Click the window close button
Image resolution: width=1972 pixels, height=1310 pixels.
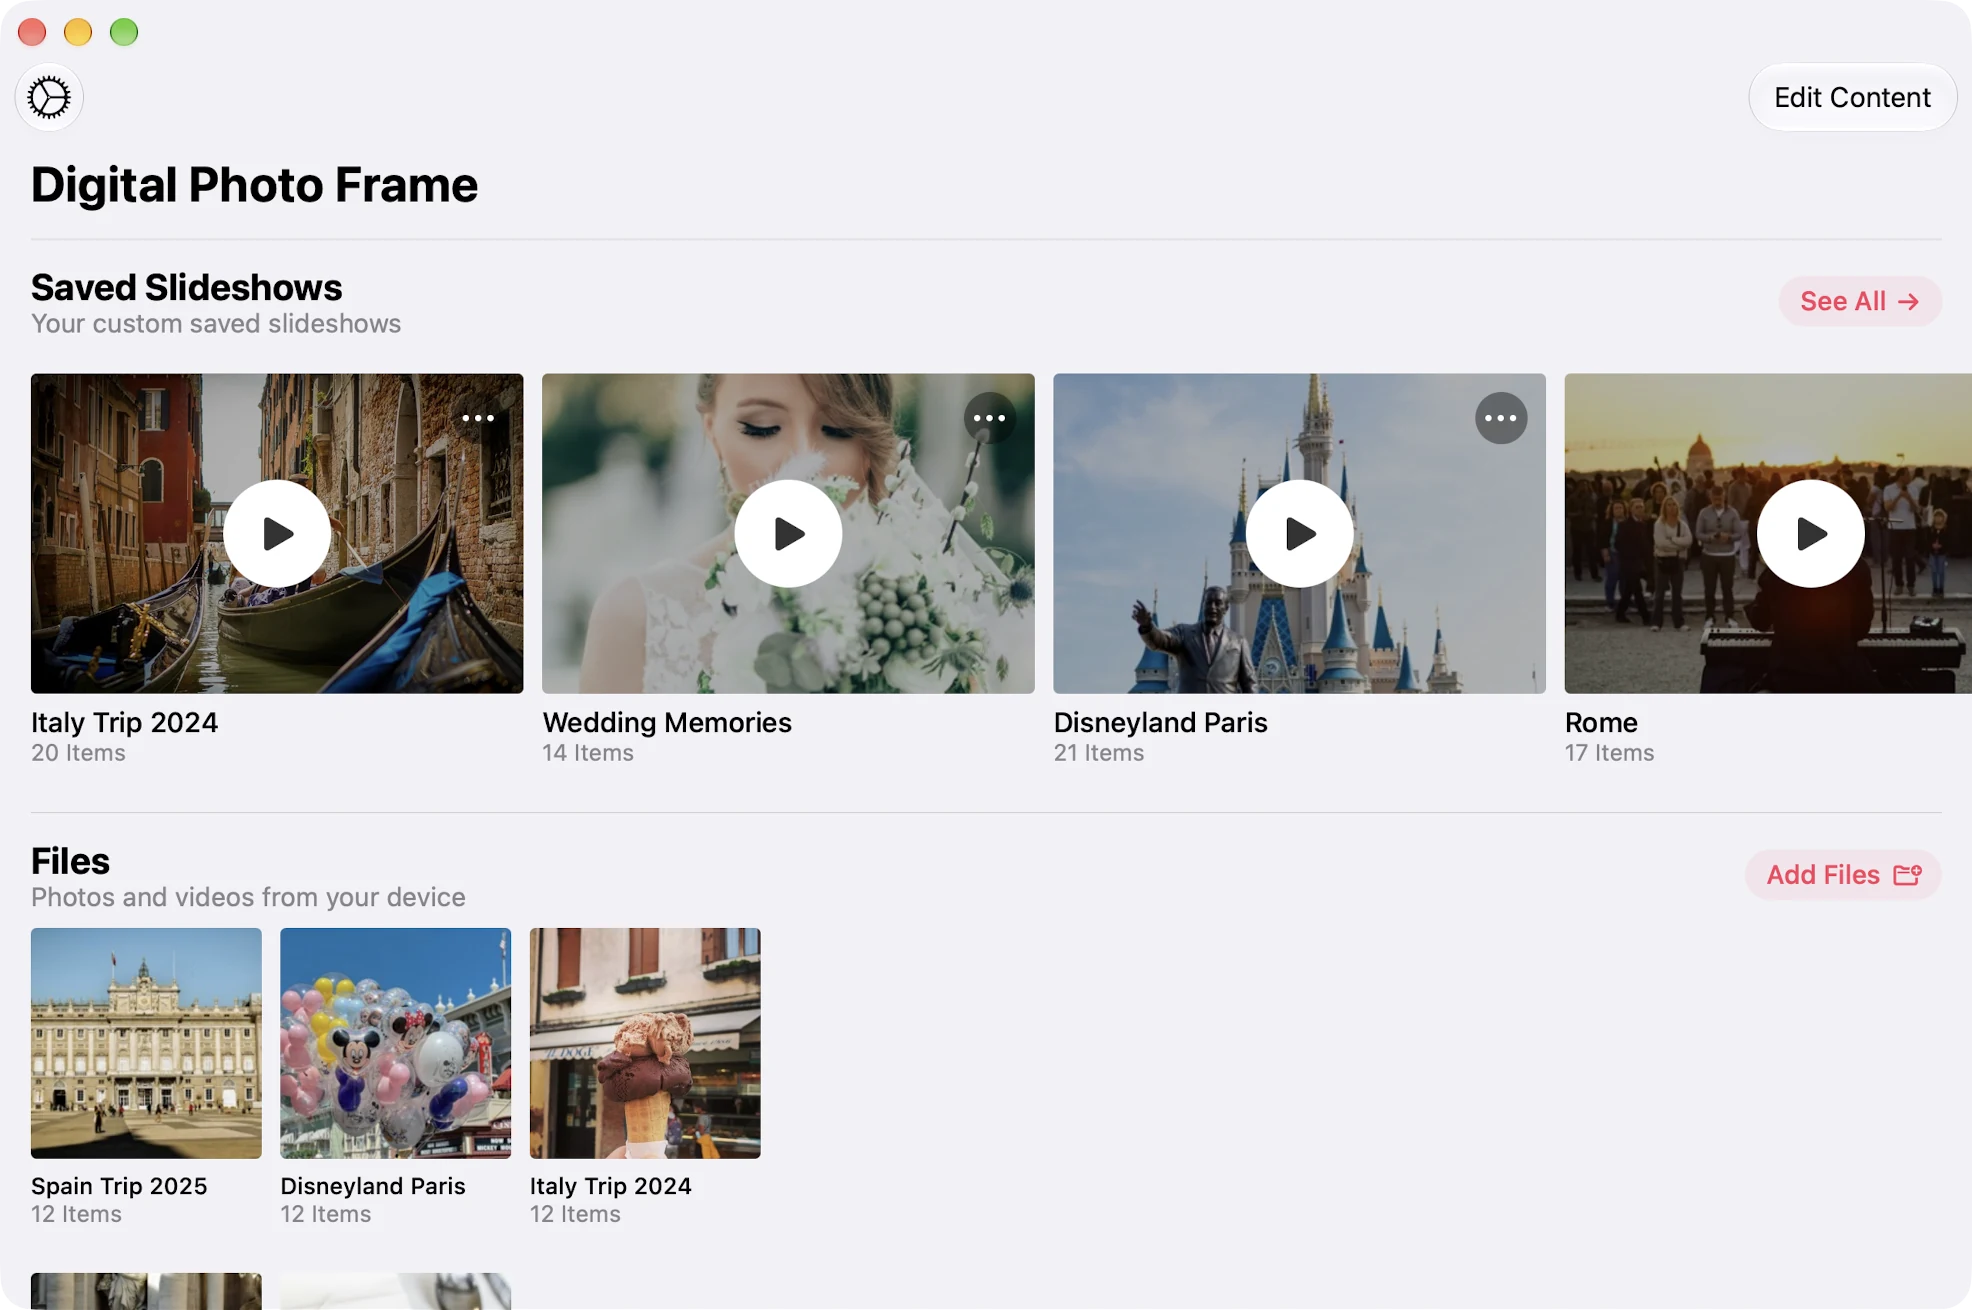tap(32, 32)
